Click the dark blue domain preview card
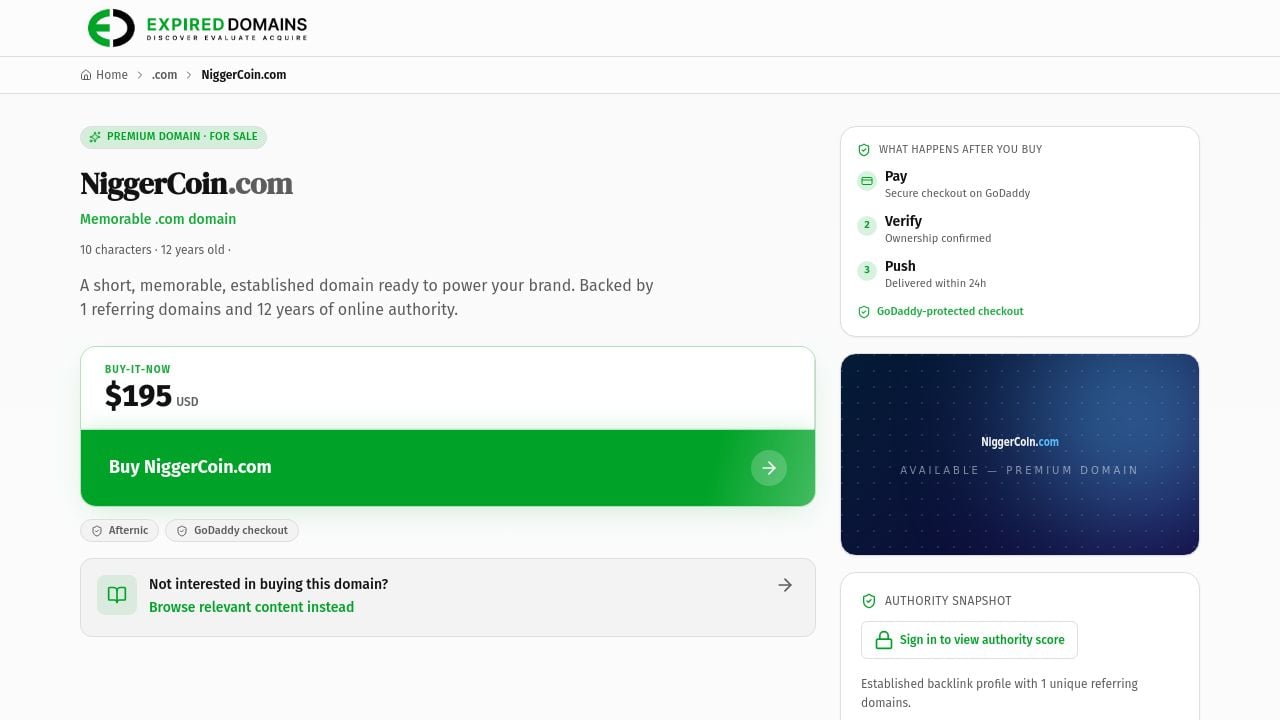The width and height of the screenshot is (1280, 720). 1020,454
